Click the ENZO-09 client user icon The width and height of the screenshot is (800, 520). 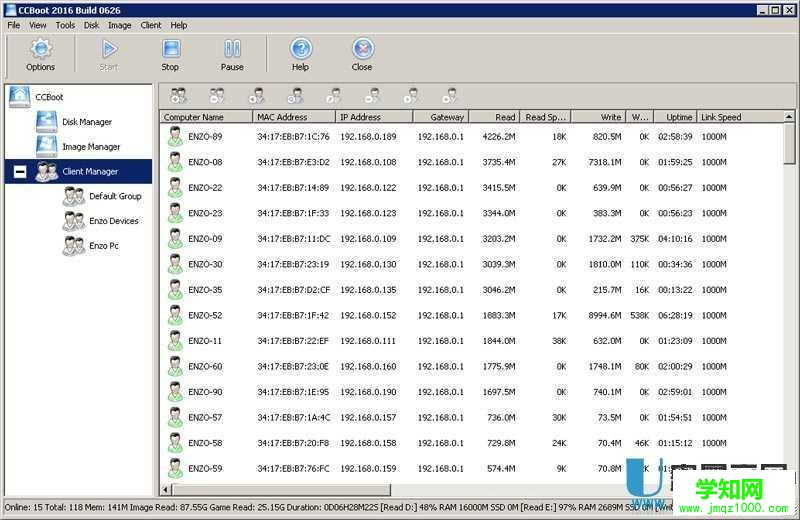(175, 238)
